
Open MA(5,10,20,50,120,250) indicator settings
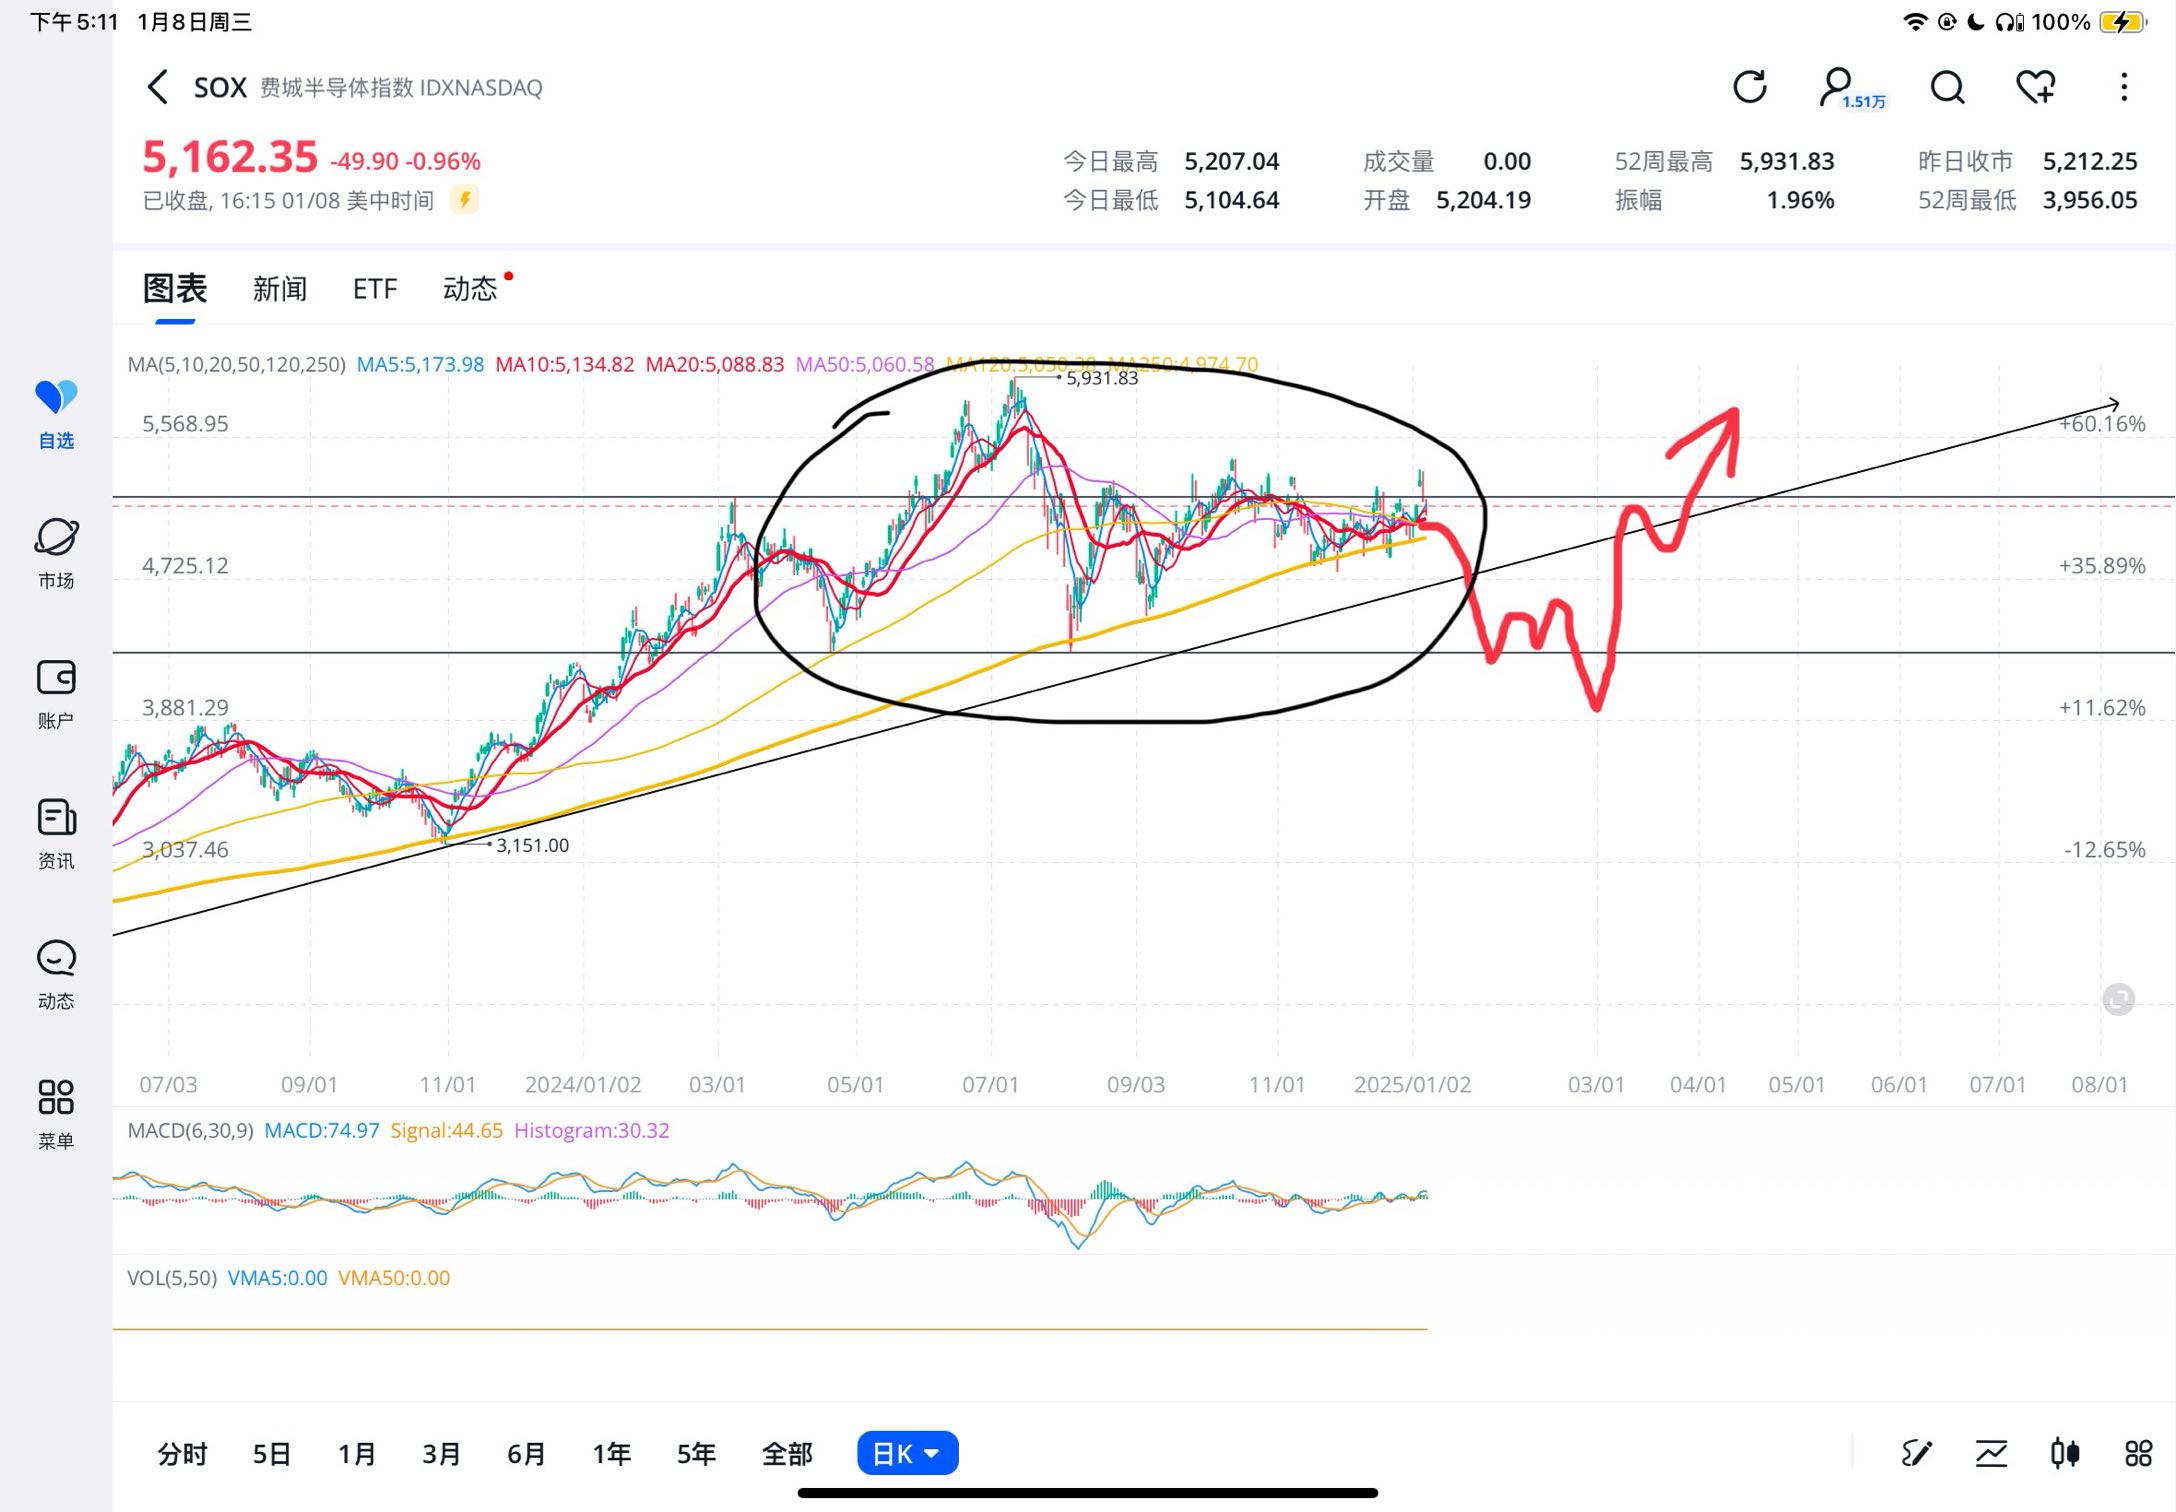[x=236, y=364]
